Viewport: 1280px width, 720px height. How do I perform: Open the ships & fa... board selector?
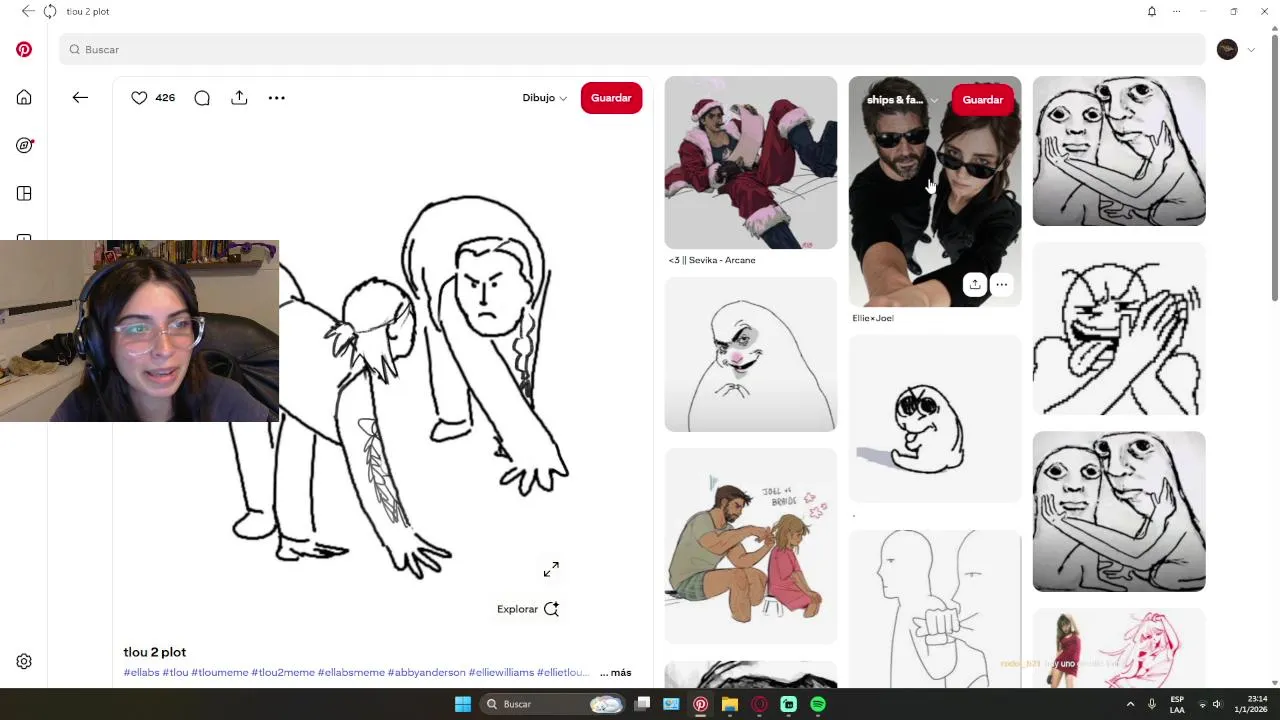pos(902,100)
